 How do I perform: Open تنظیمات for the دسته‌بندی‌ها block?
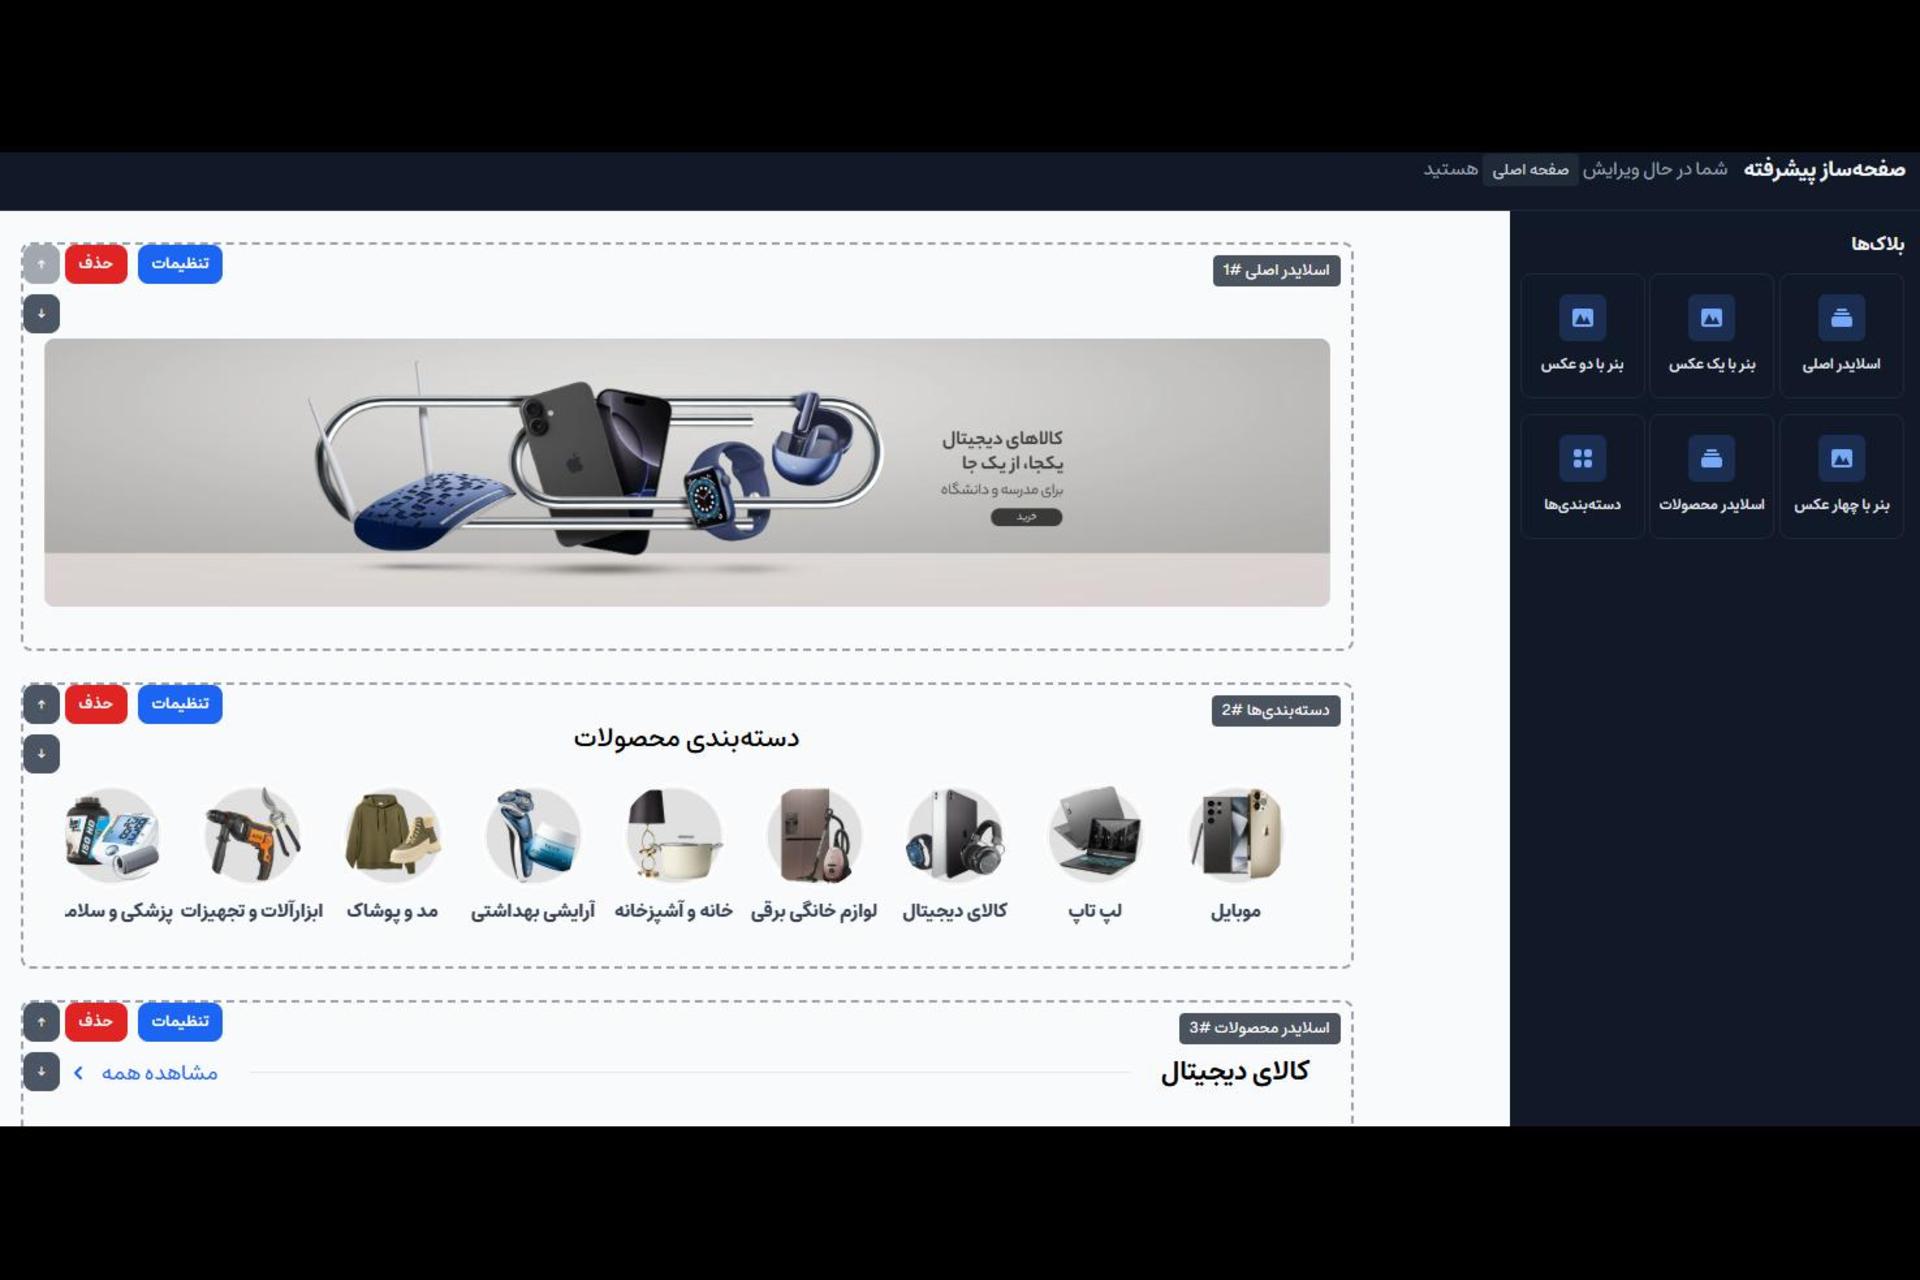180,703
